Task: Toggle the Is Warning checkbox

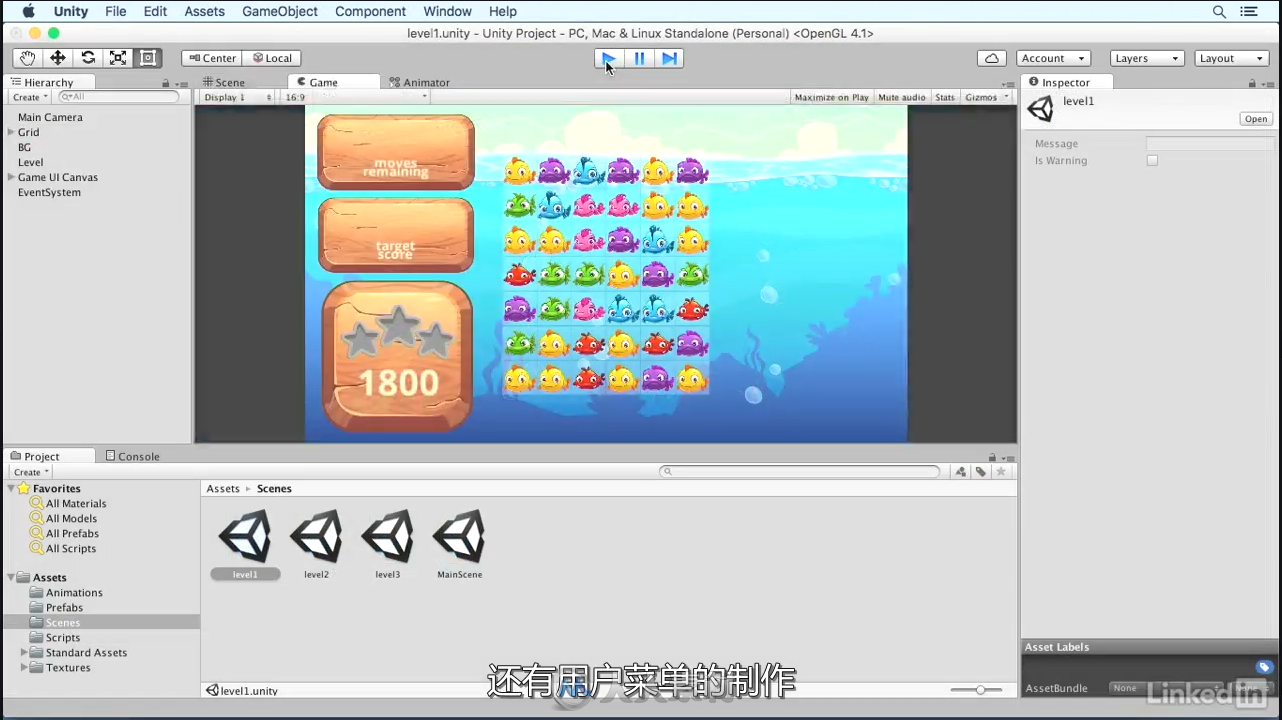Action: pyautogui.click(x=1152, y=161)
